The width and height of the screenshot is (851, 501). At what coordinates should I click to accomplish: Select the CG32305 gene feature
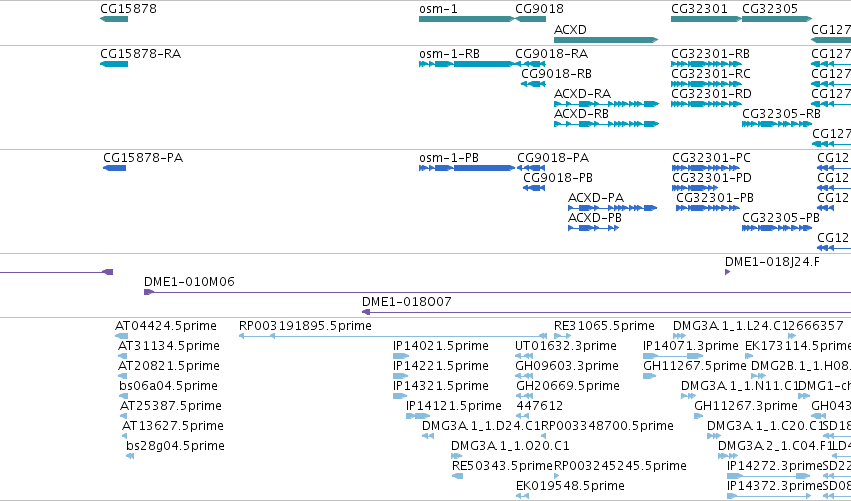coord(777,19)
